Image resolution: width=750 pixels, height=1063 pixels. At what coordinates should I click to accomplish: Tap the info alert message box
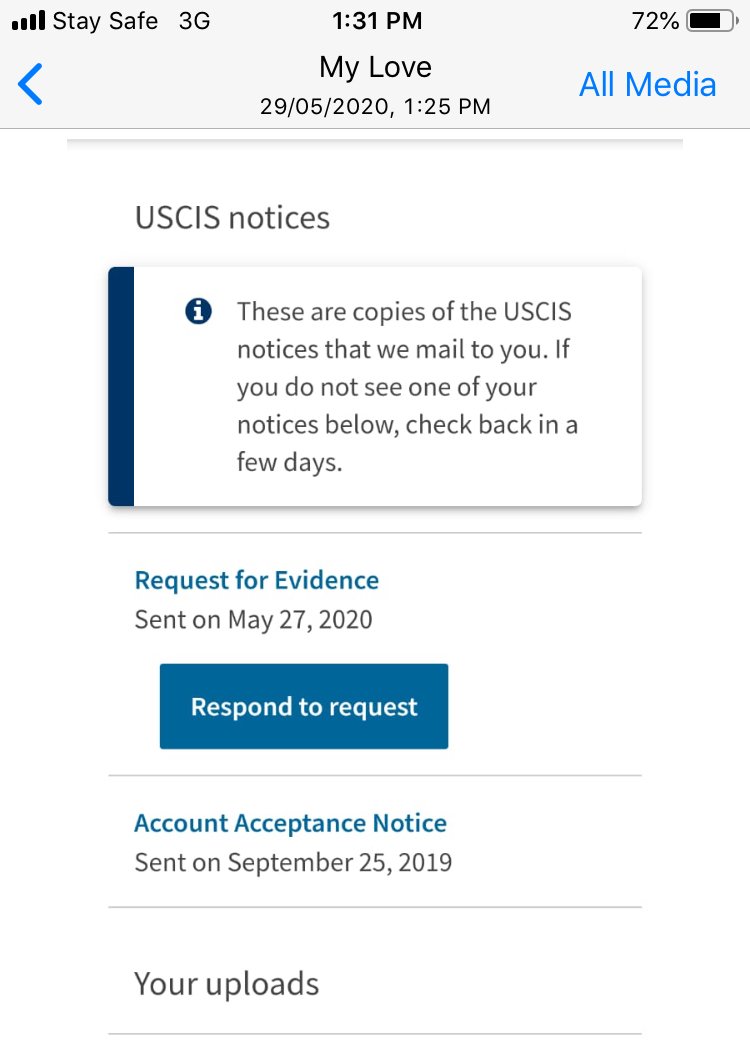coord(375,386)
